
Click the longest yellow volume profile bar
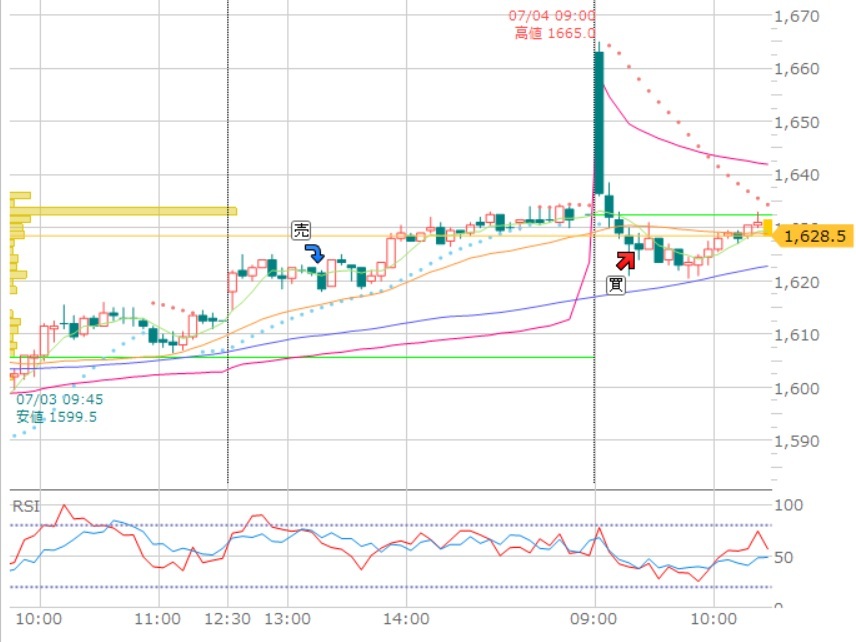123,211
